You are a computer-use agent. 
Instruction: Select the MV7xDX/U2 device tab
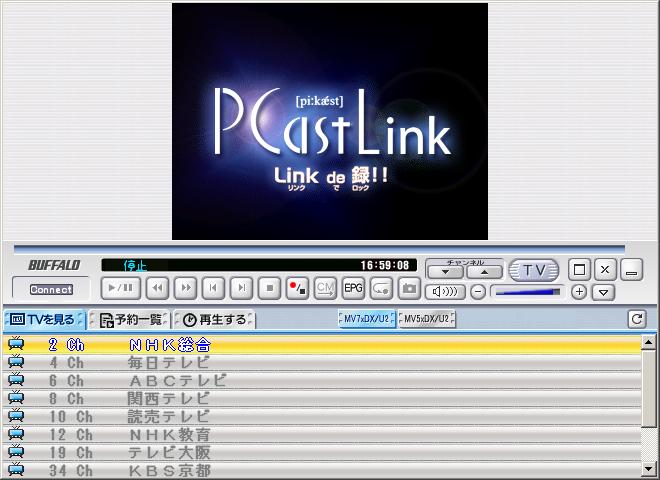367,319
